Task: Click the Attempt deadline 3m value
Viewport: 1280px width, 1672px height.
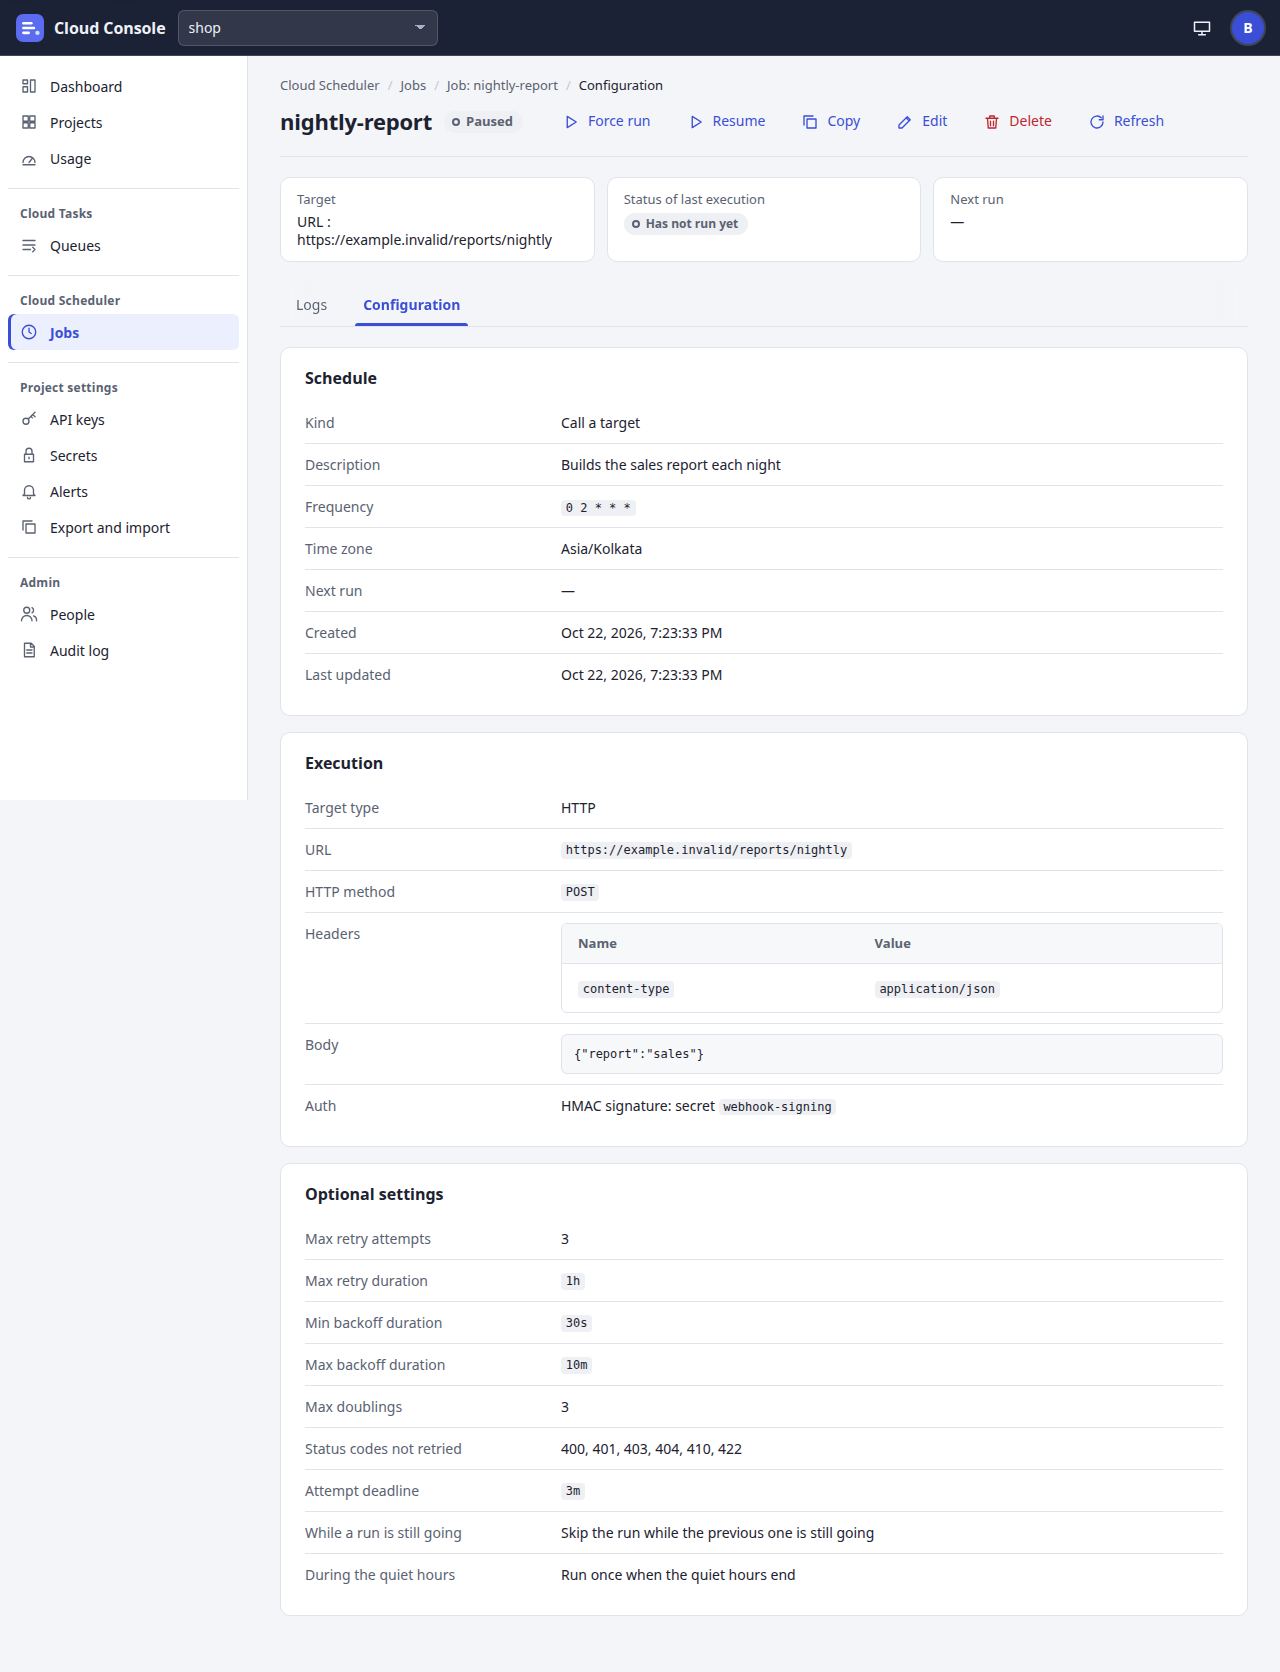Action: pos(573,1491)
